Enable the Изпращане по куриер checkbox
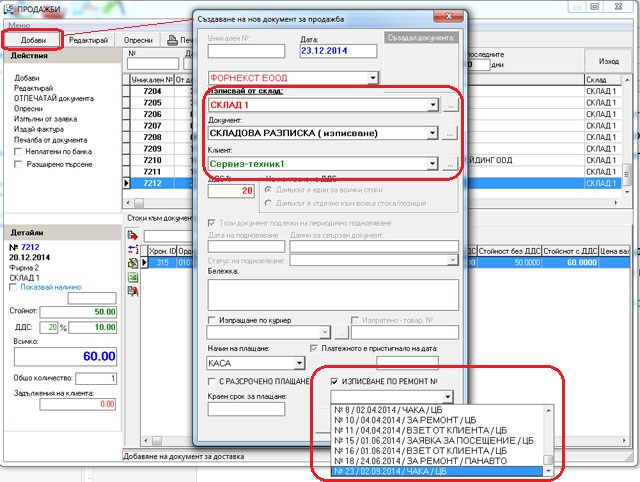 [213, 321]
